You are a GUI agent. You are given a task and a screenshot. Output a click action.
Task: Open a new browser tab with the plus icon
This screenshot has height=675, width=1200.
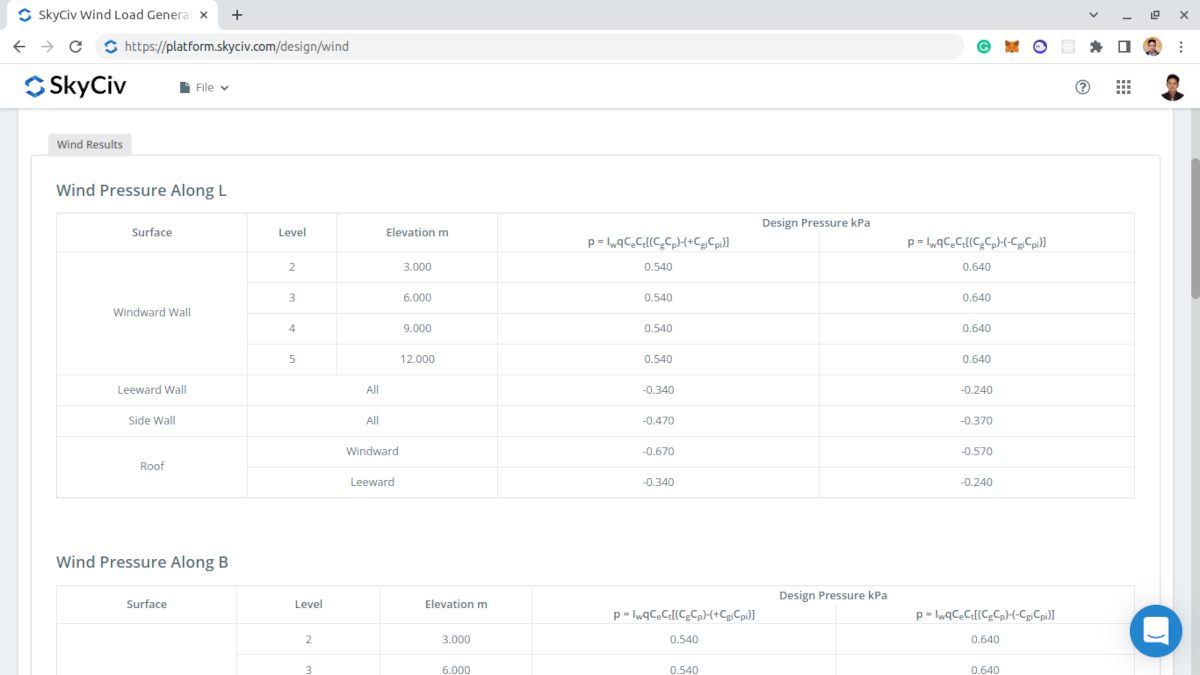pos(237,15)
